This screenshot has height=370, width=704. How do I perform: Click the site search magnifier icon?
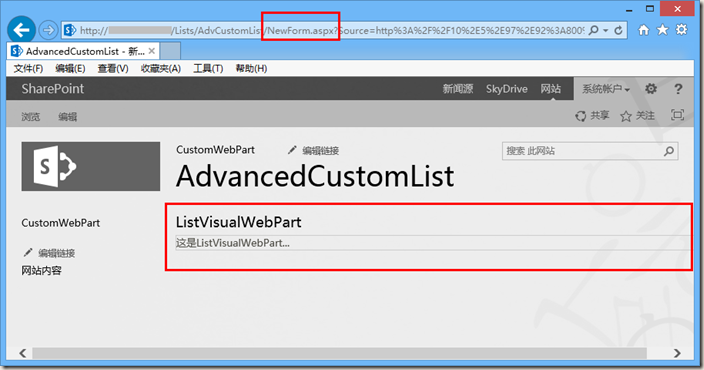point(669,151)
